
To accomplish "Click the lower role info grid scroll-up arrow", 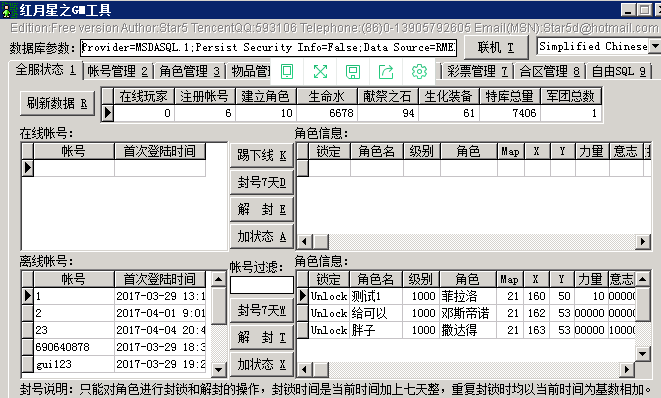I will tap(642, 279).
